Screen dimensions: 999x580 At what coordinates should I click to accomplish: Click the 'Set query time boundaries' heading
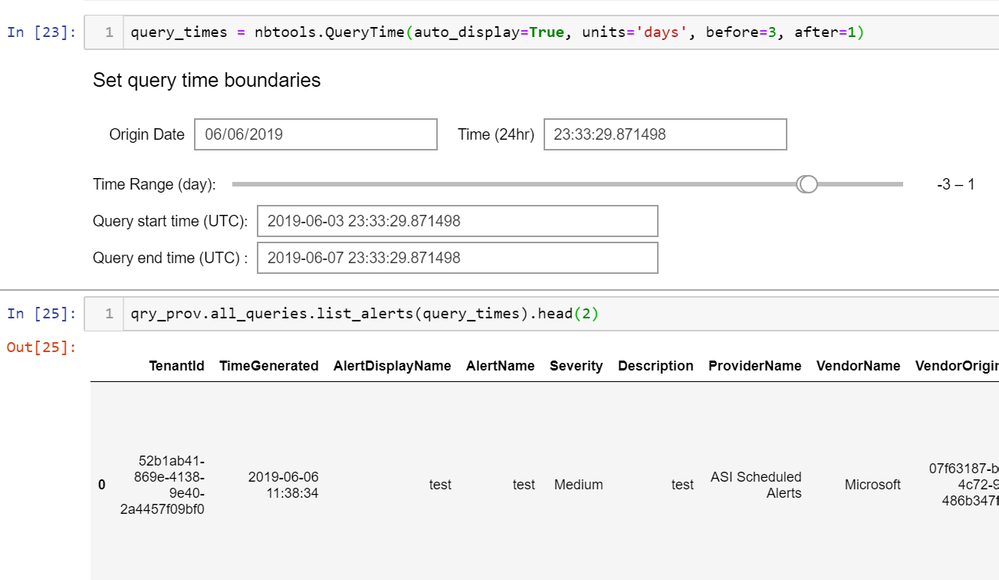click(x=206, y=80)
